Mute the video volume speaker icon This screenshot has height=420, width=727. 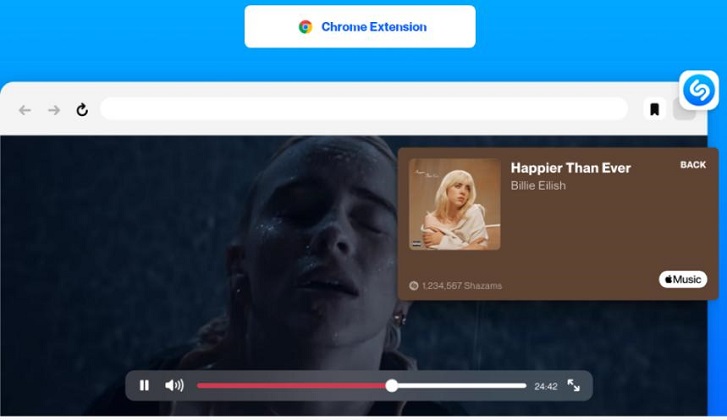coord(174,385)
